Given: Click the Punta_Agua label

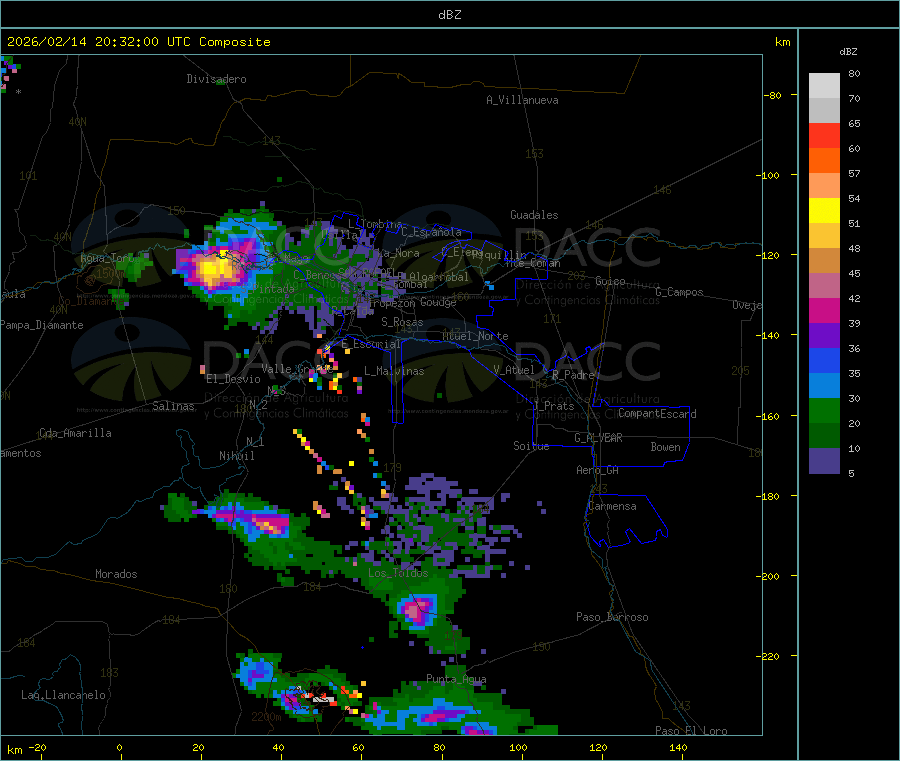Looking at the screenshot, I should click(456, 679).
